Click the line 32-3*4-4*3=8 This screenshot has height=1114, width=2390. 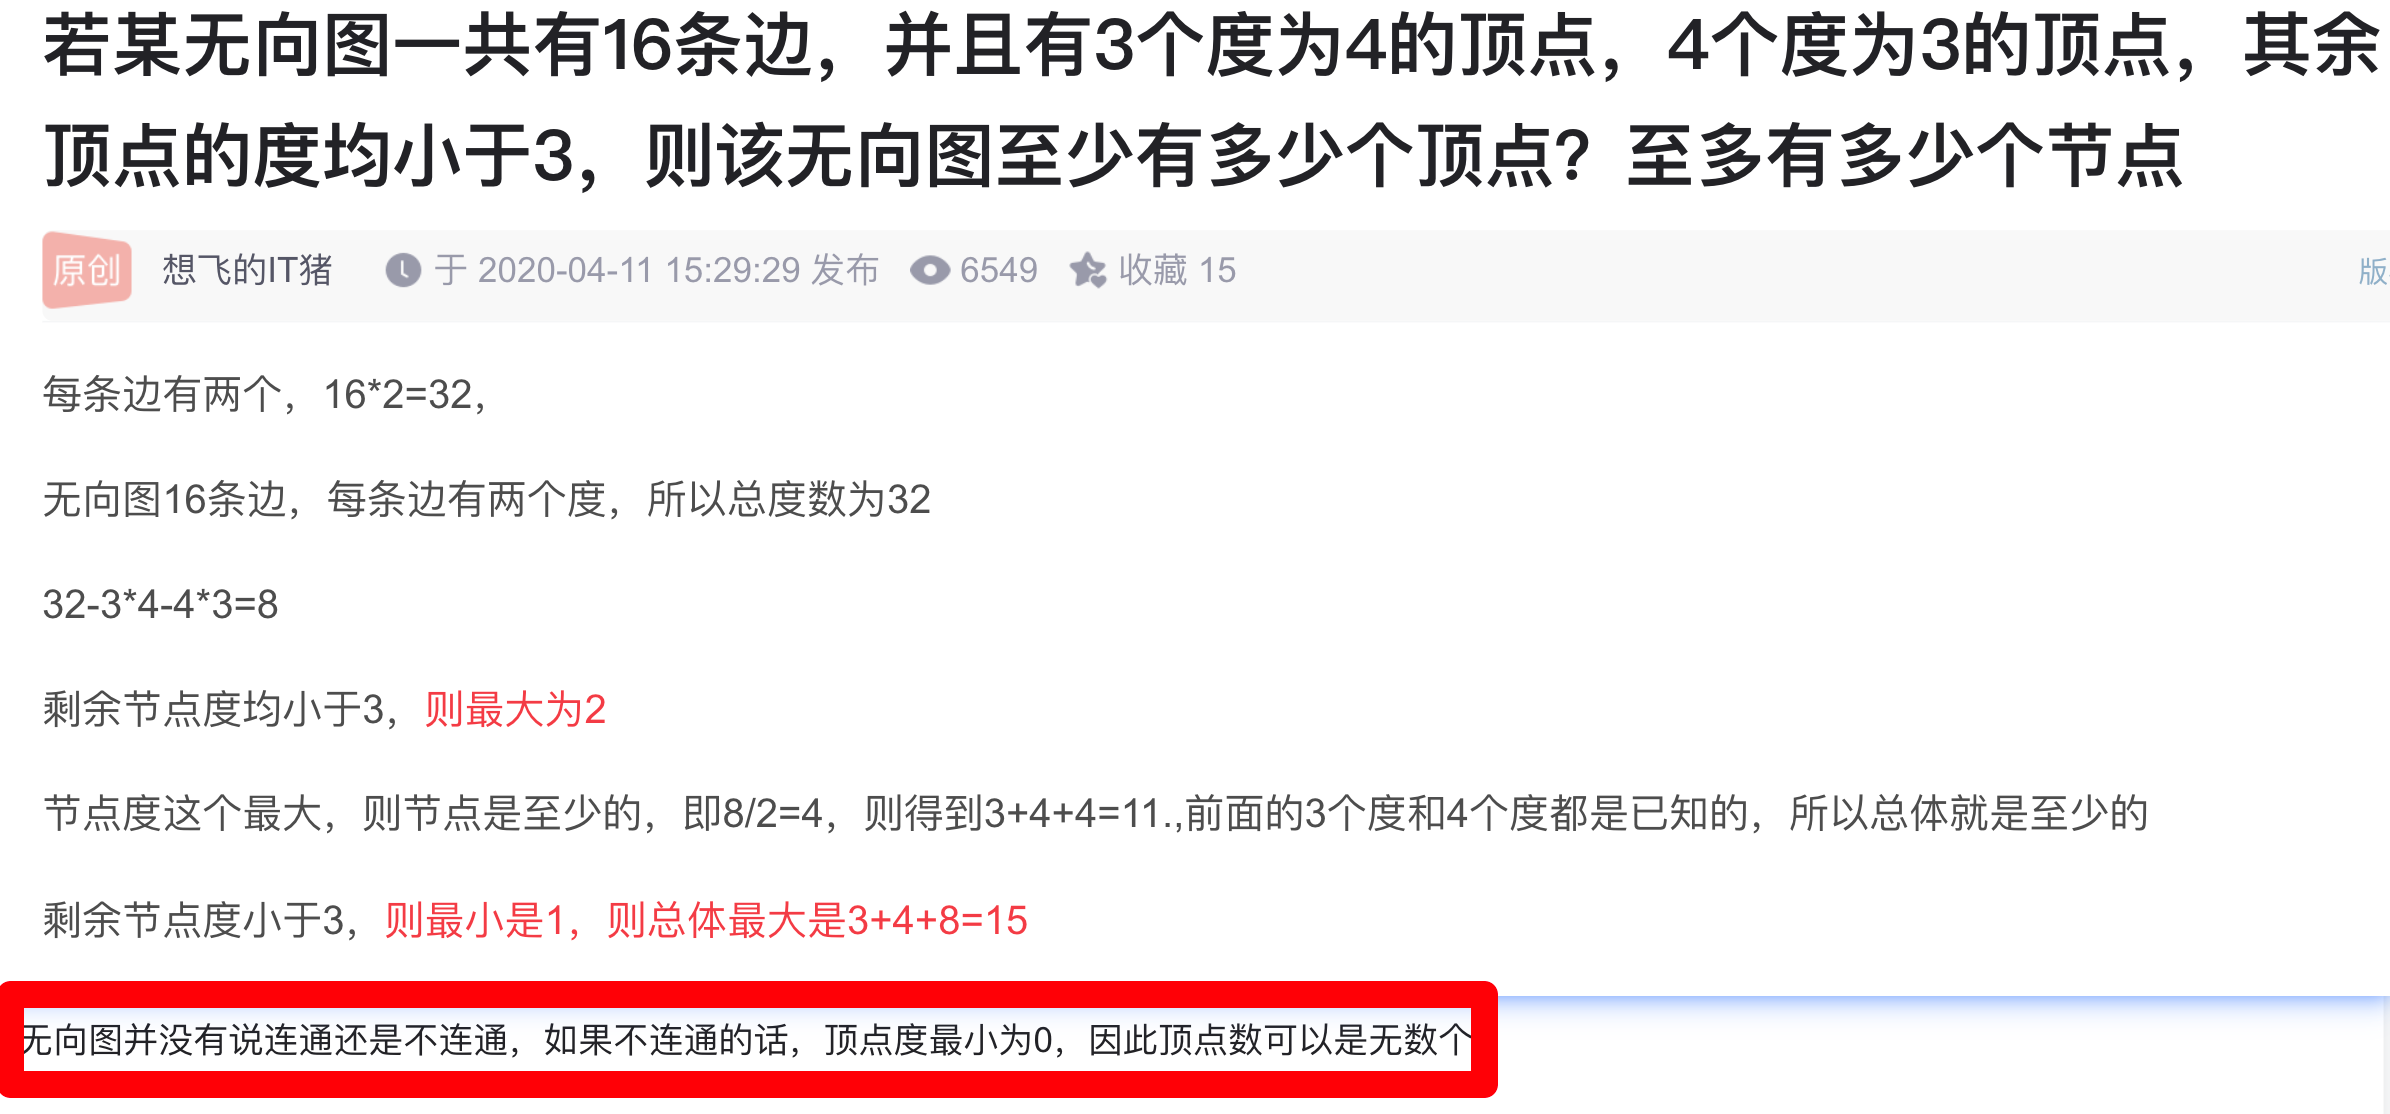pos(160,604)
